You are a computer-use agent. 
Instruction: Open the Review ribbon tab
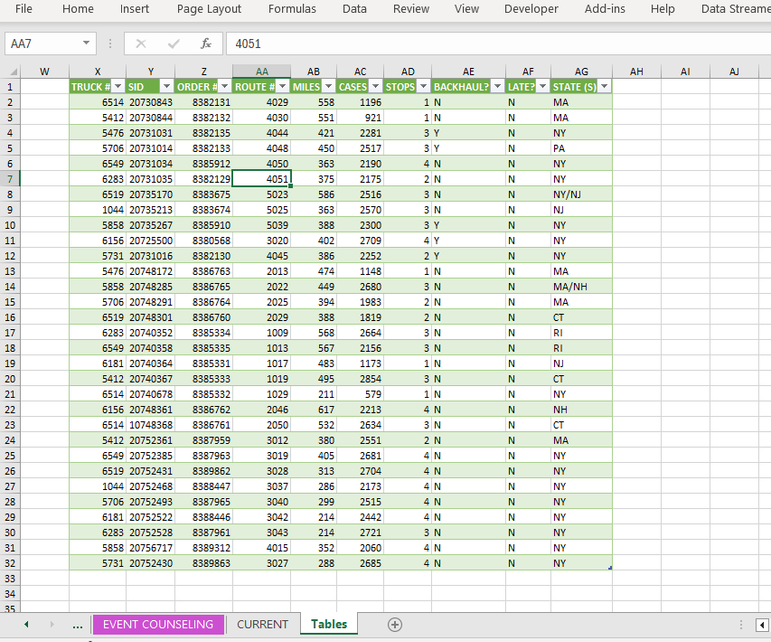pyautogui.click(x=411, y=9)
